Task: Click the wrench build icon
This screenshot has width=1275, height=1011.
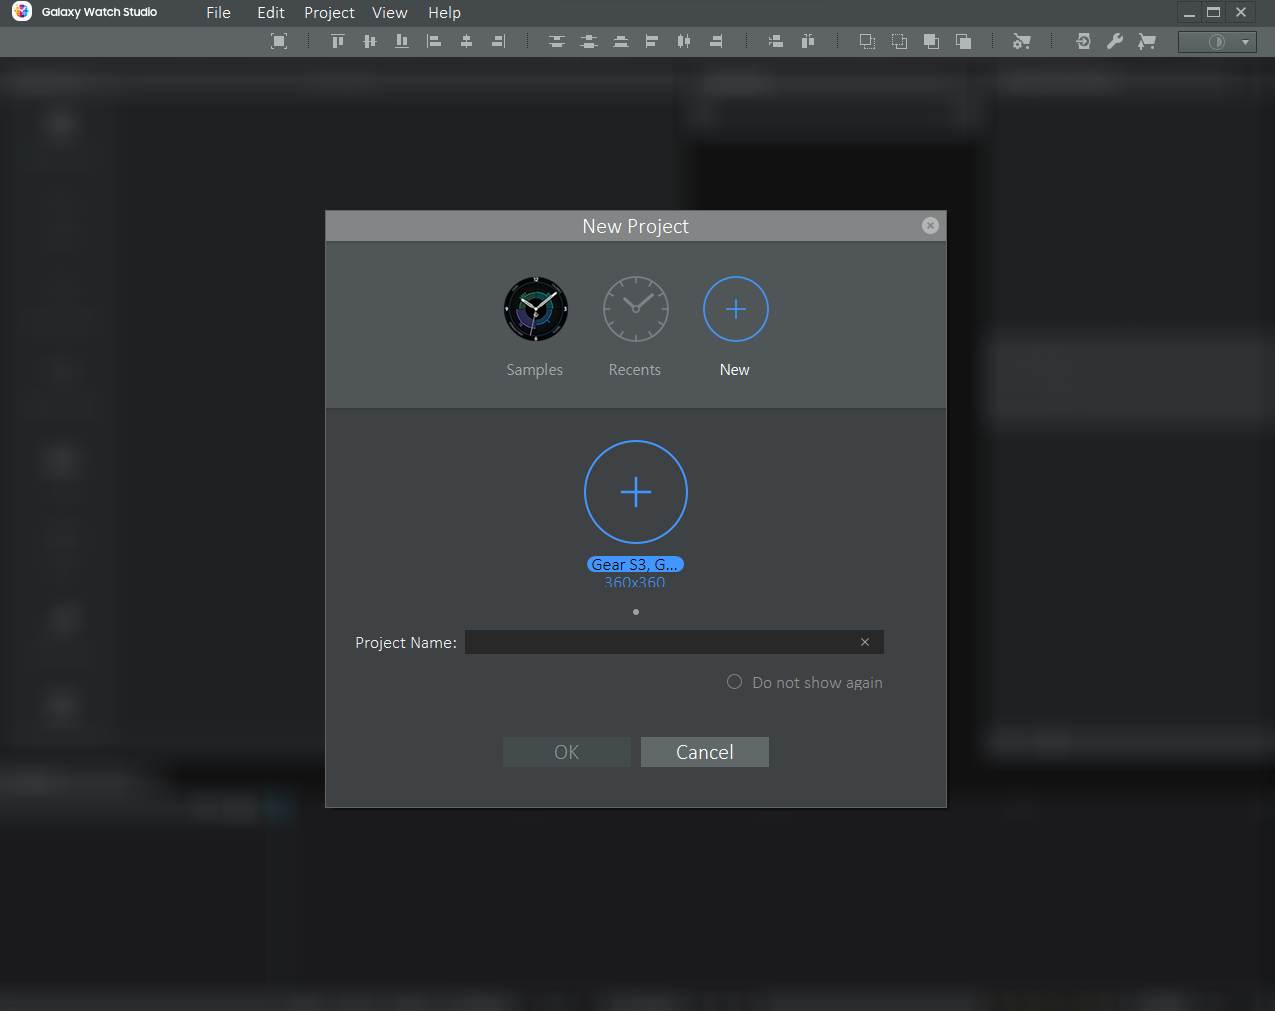Action: pos(1115,41)
